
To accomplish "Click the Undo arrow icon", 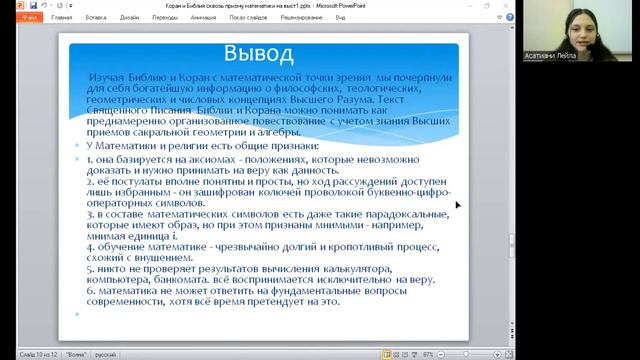I will coord(44,5).
